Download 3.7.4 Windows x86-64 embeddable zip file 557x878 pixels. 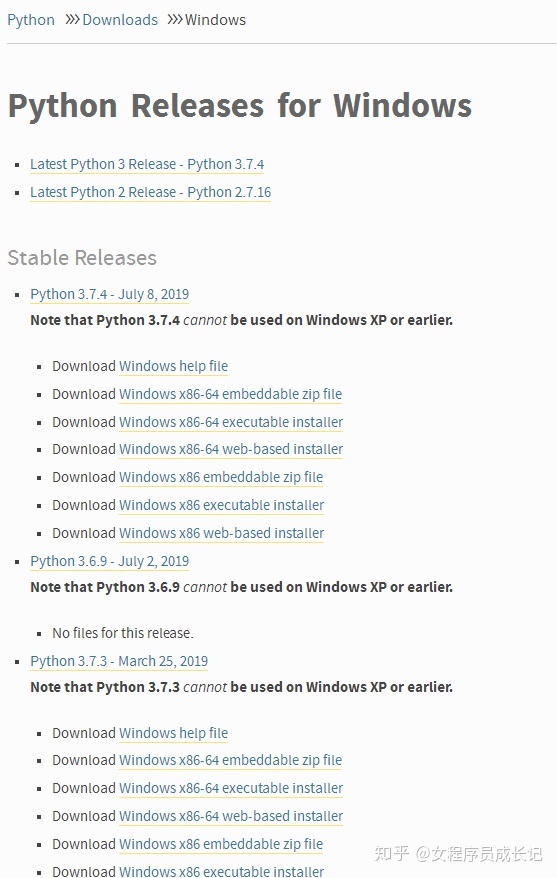click(x=230, y=394)
